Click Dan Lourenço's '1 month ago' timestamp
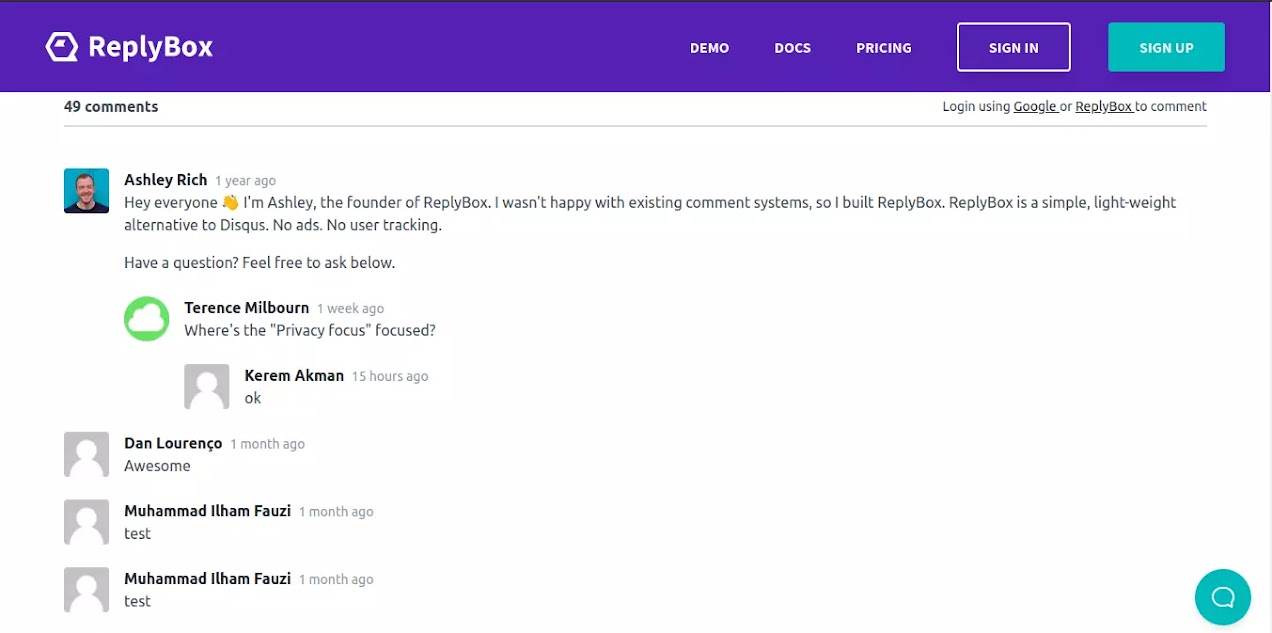Viewport: 1272px width, 633px height. (267, 444)
